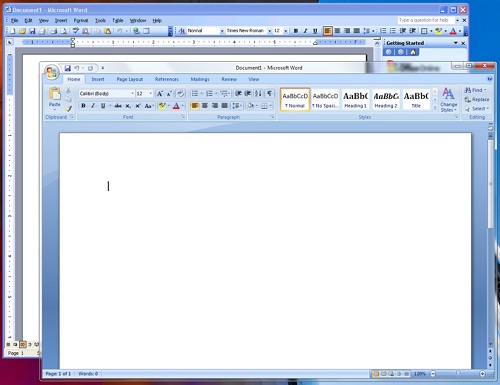
Task: Expand the Styles gallery More arrow
Action: [435, 107]
